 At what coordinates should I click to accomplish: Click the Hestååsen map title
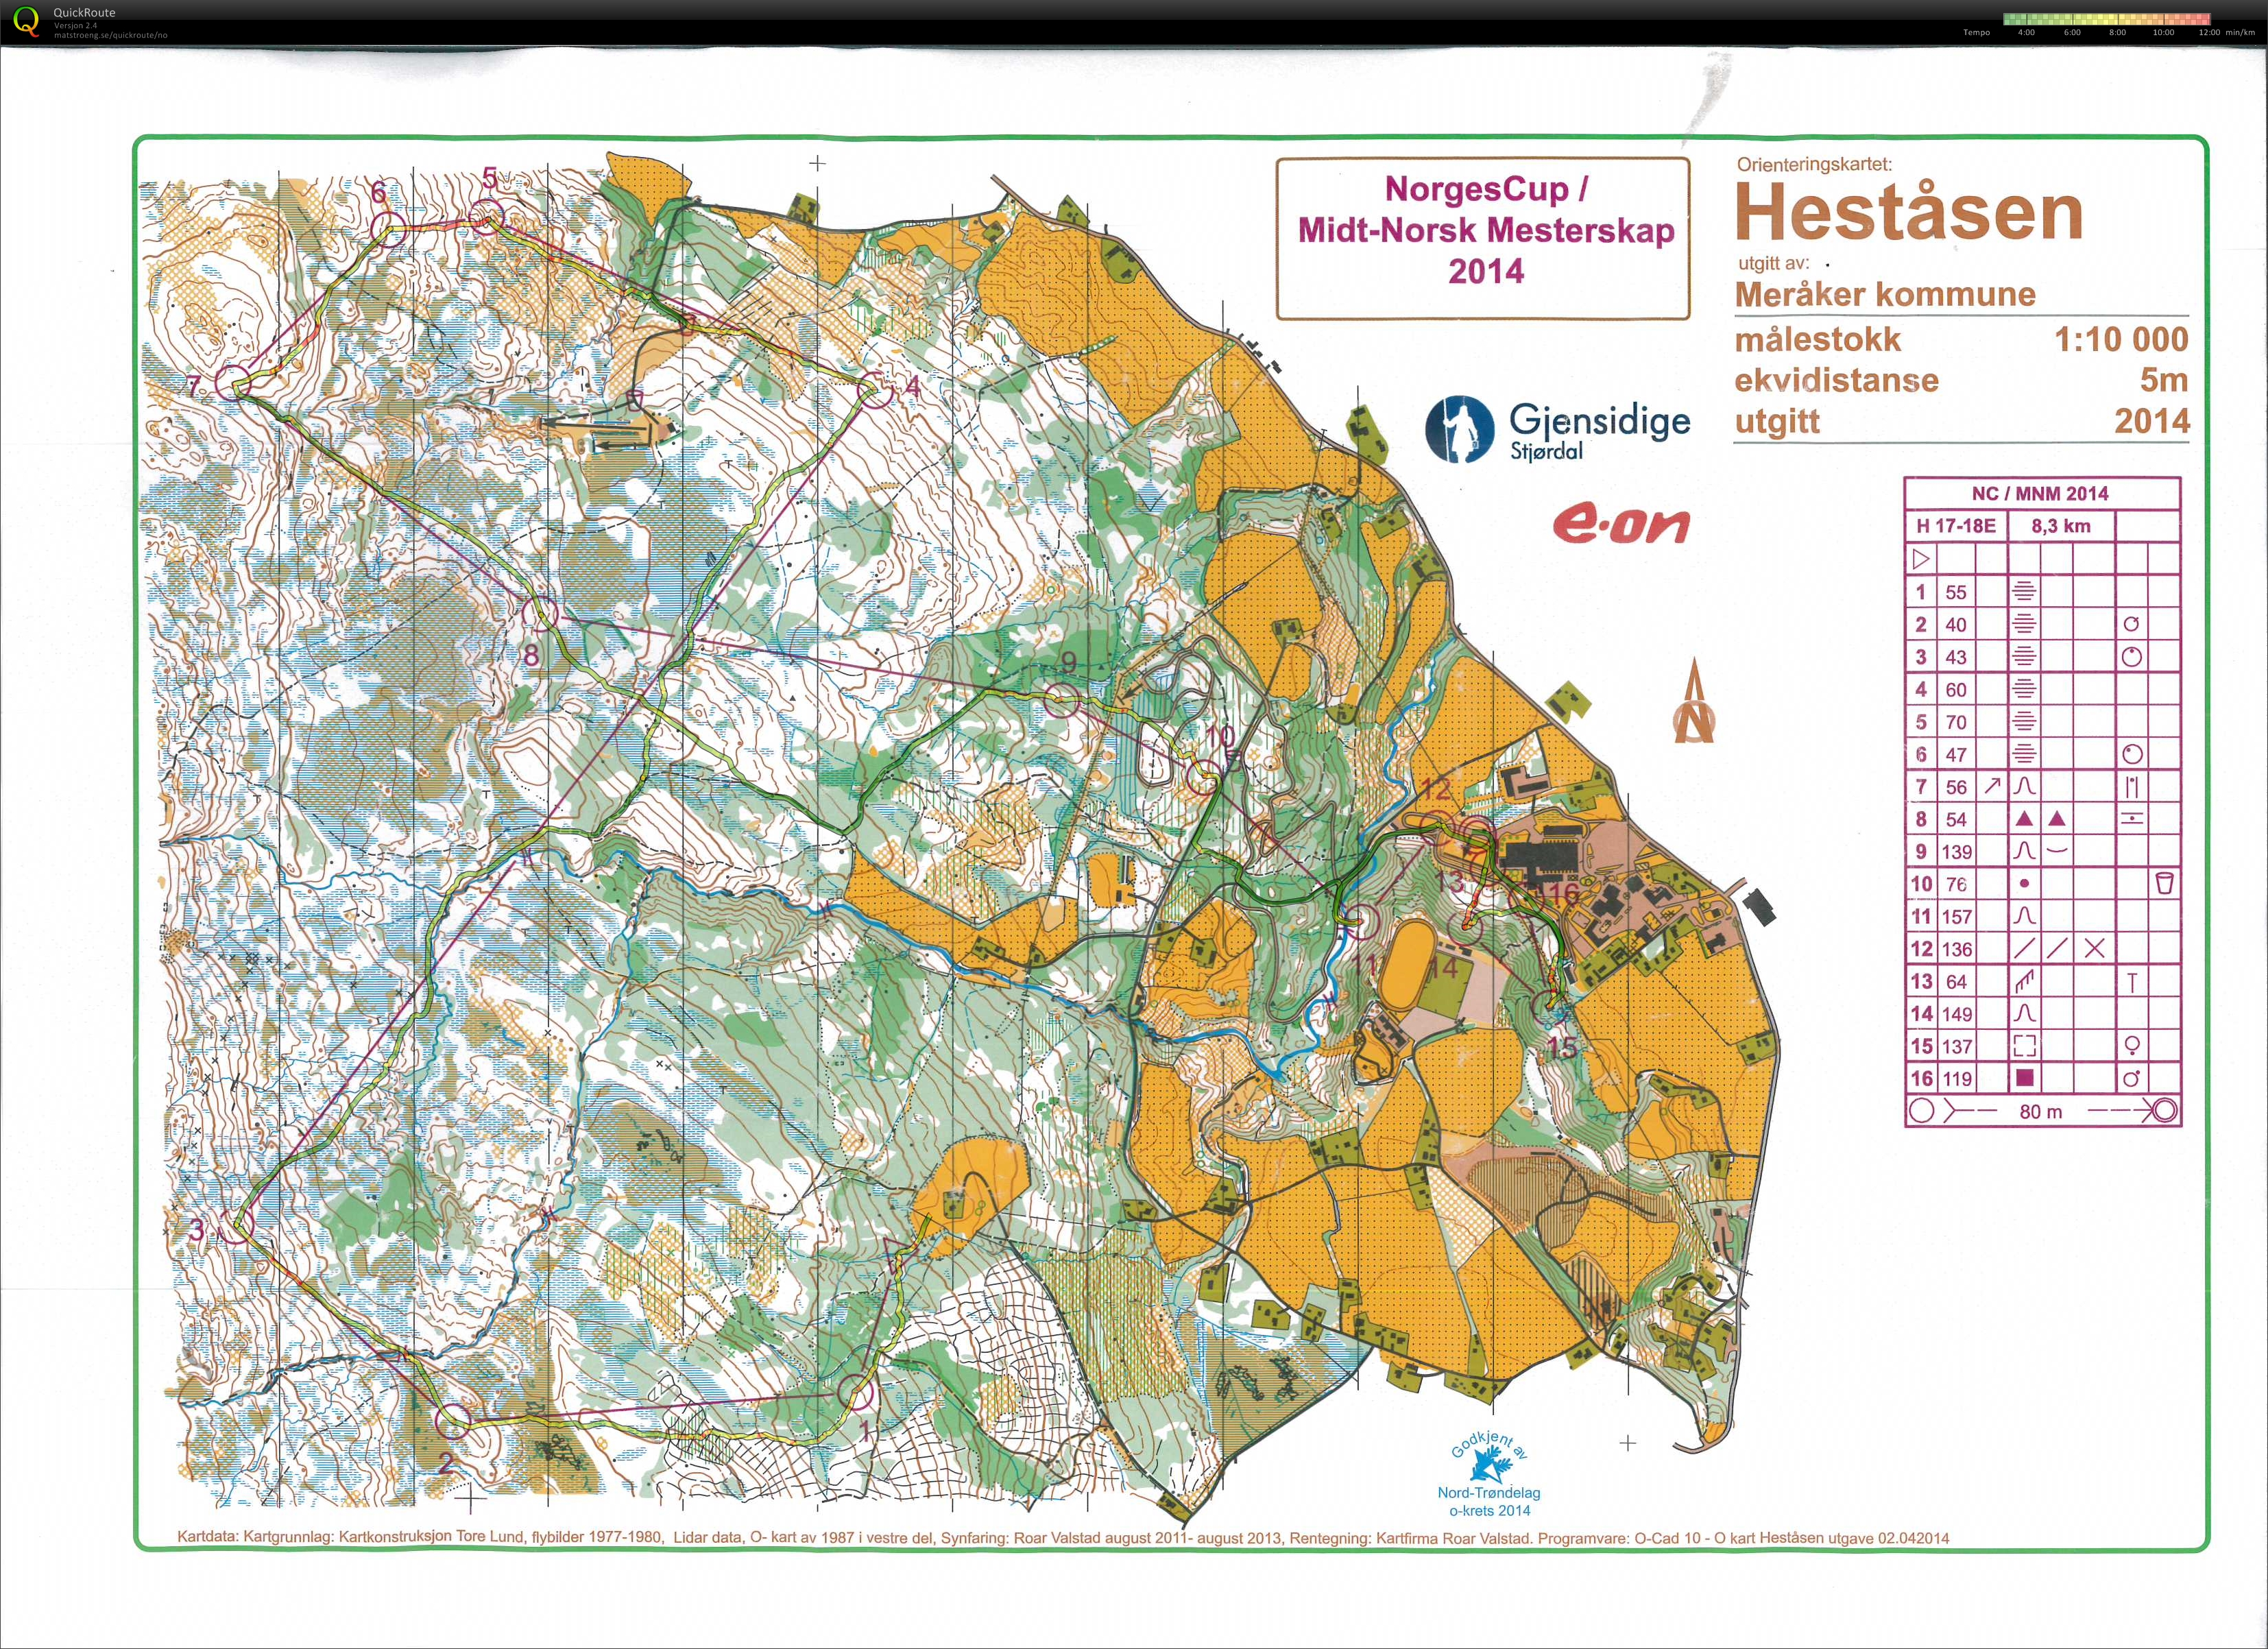(1909, 212)
